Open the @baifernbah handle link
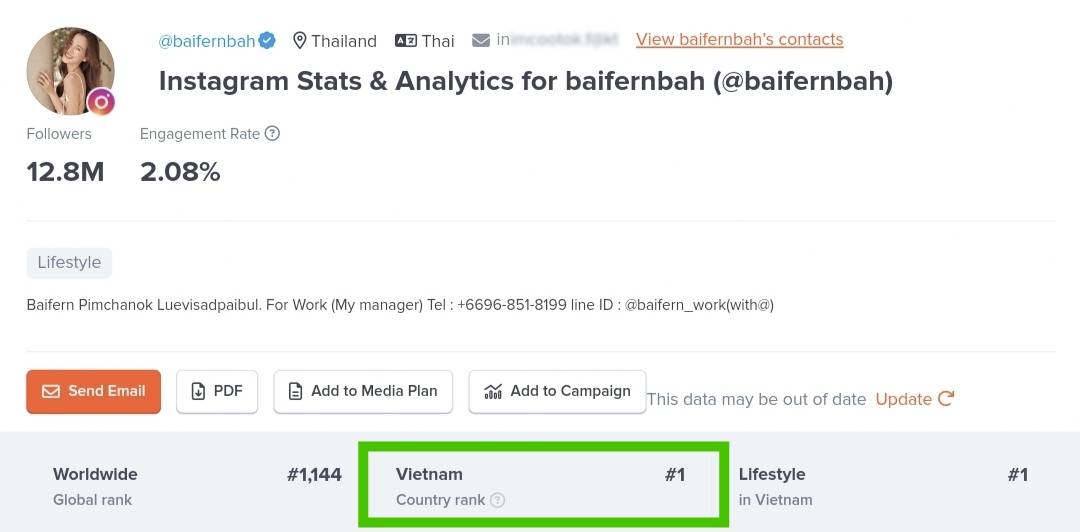 tap(207, 41)
